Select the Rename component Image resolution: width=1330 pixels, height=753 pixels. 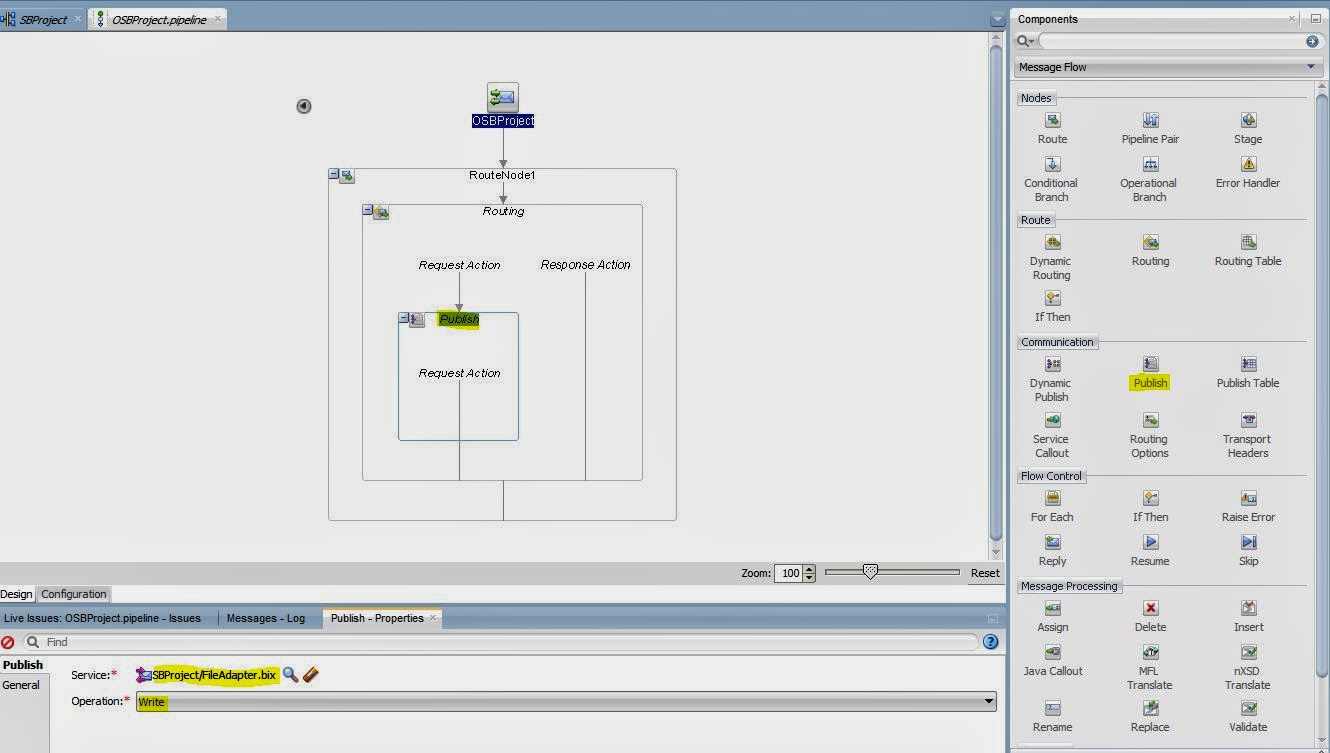pyautogui.click(x=1052, y=716)
